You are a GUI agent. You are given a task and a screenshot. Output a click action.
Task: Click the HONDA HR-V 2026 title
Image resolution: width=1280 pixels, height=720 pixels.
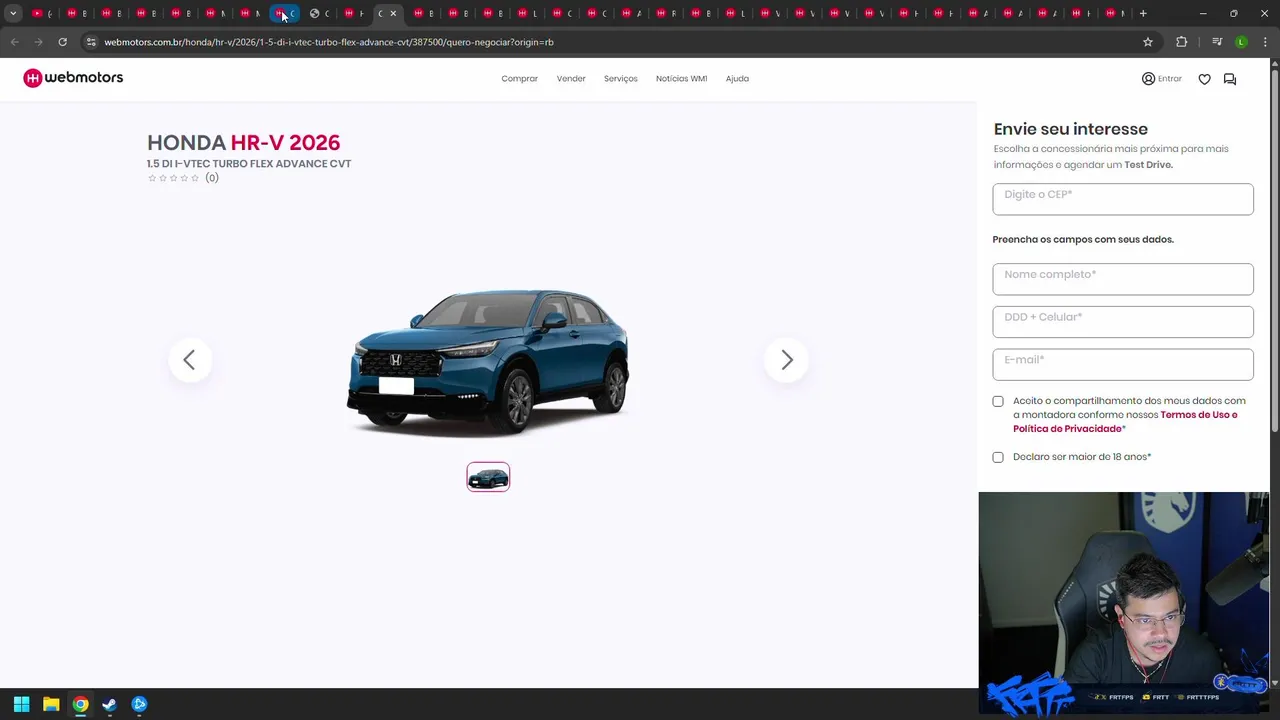pyautogui.click(x=243, y=143)
